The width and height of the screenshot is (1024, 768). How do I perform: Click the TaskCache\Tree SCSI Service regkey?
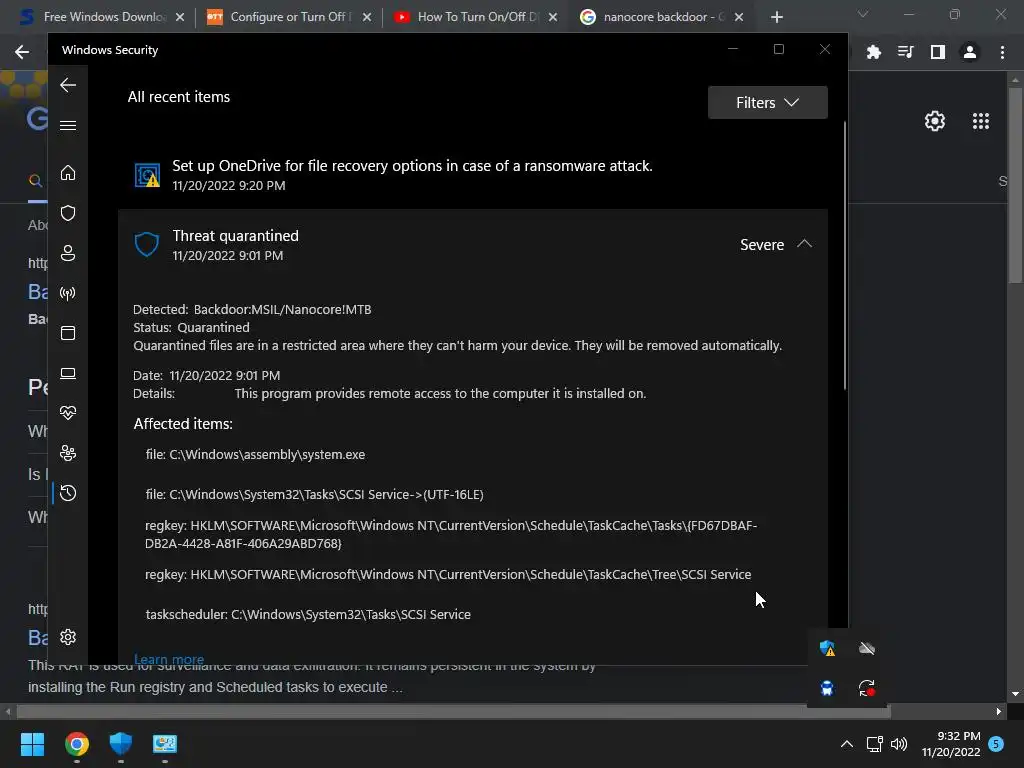tap(448, 575)
